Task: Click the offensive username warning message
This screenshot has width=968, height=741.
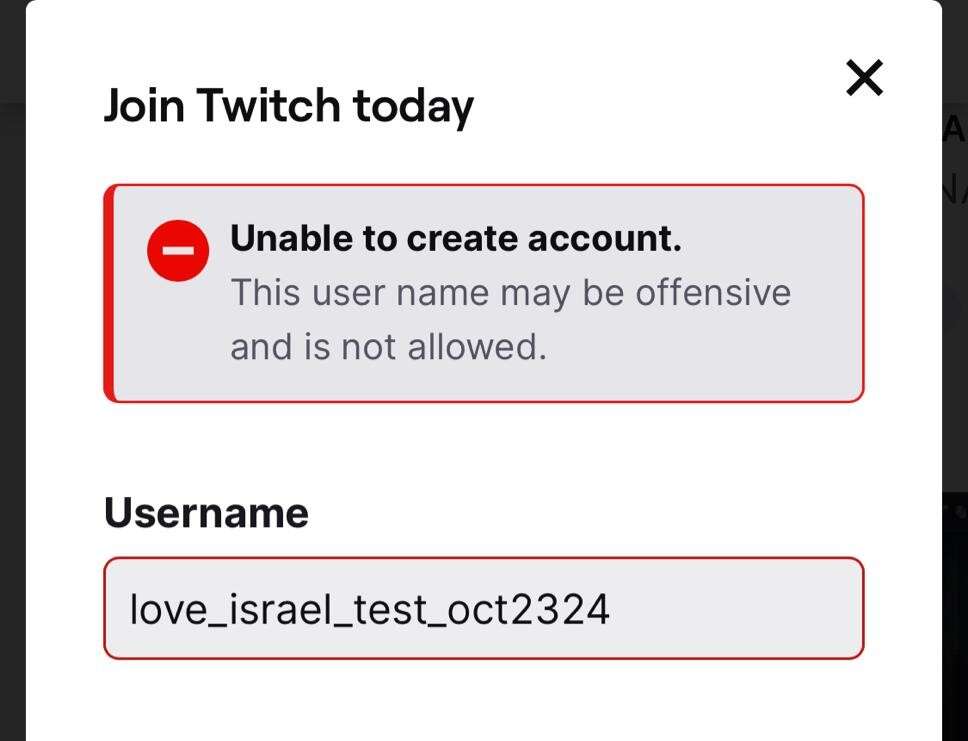Action: [x=510, y=318]
